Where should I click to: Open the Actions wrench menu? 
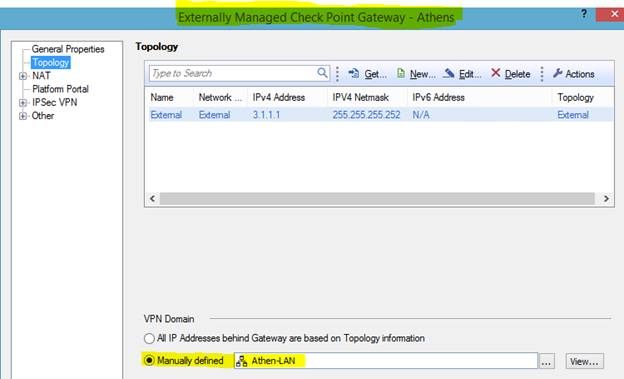pyautogui.click(x=573, y=74)
